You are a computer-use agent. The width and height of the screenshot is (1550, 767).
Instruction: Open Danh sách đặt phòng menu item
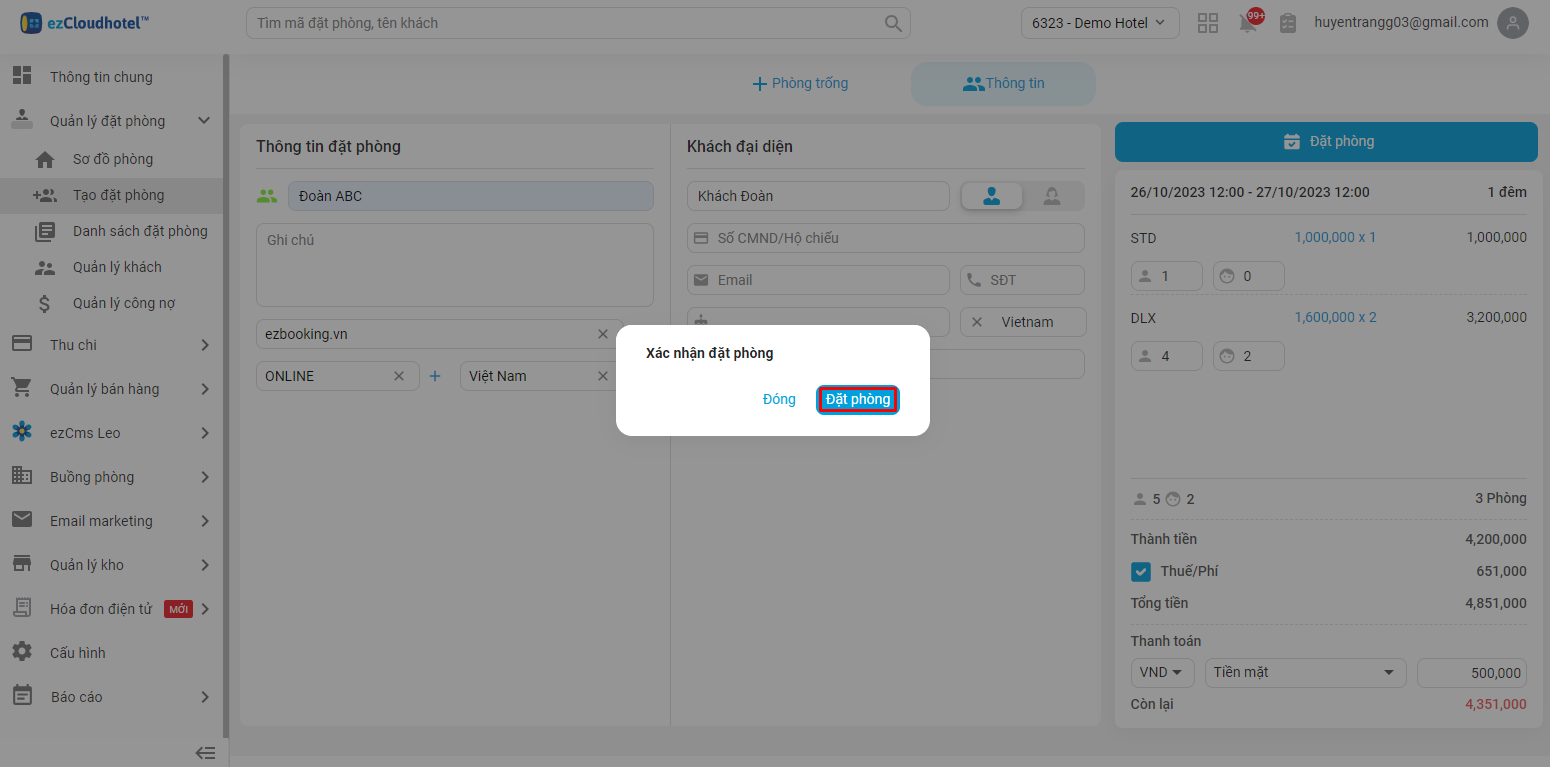140,231
